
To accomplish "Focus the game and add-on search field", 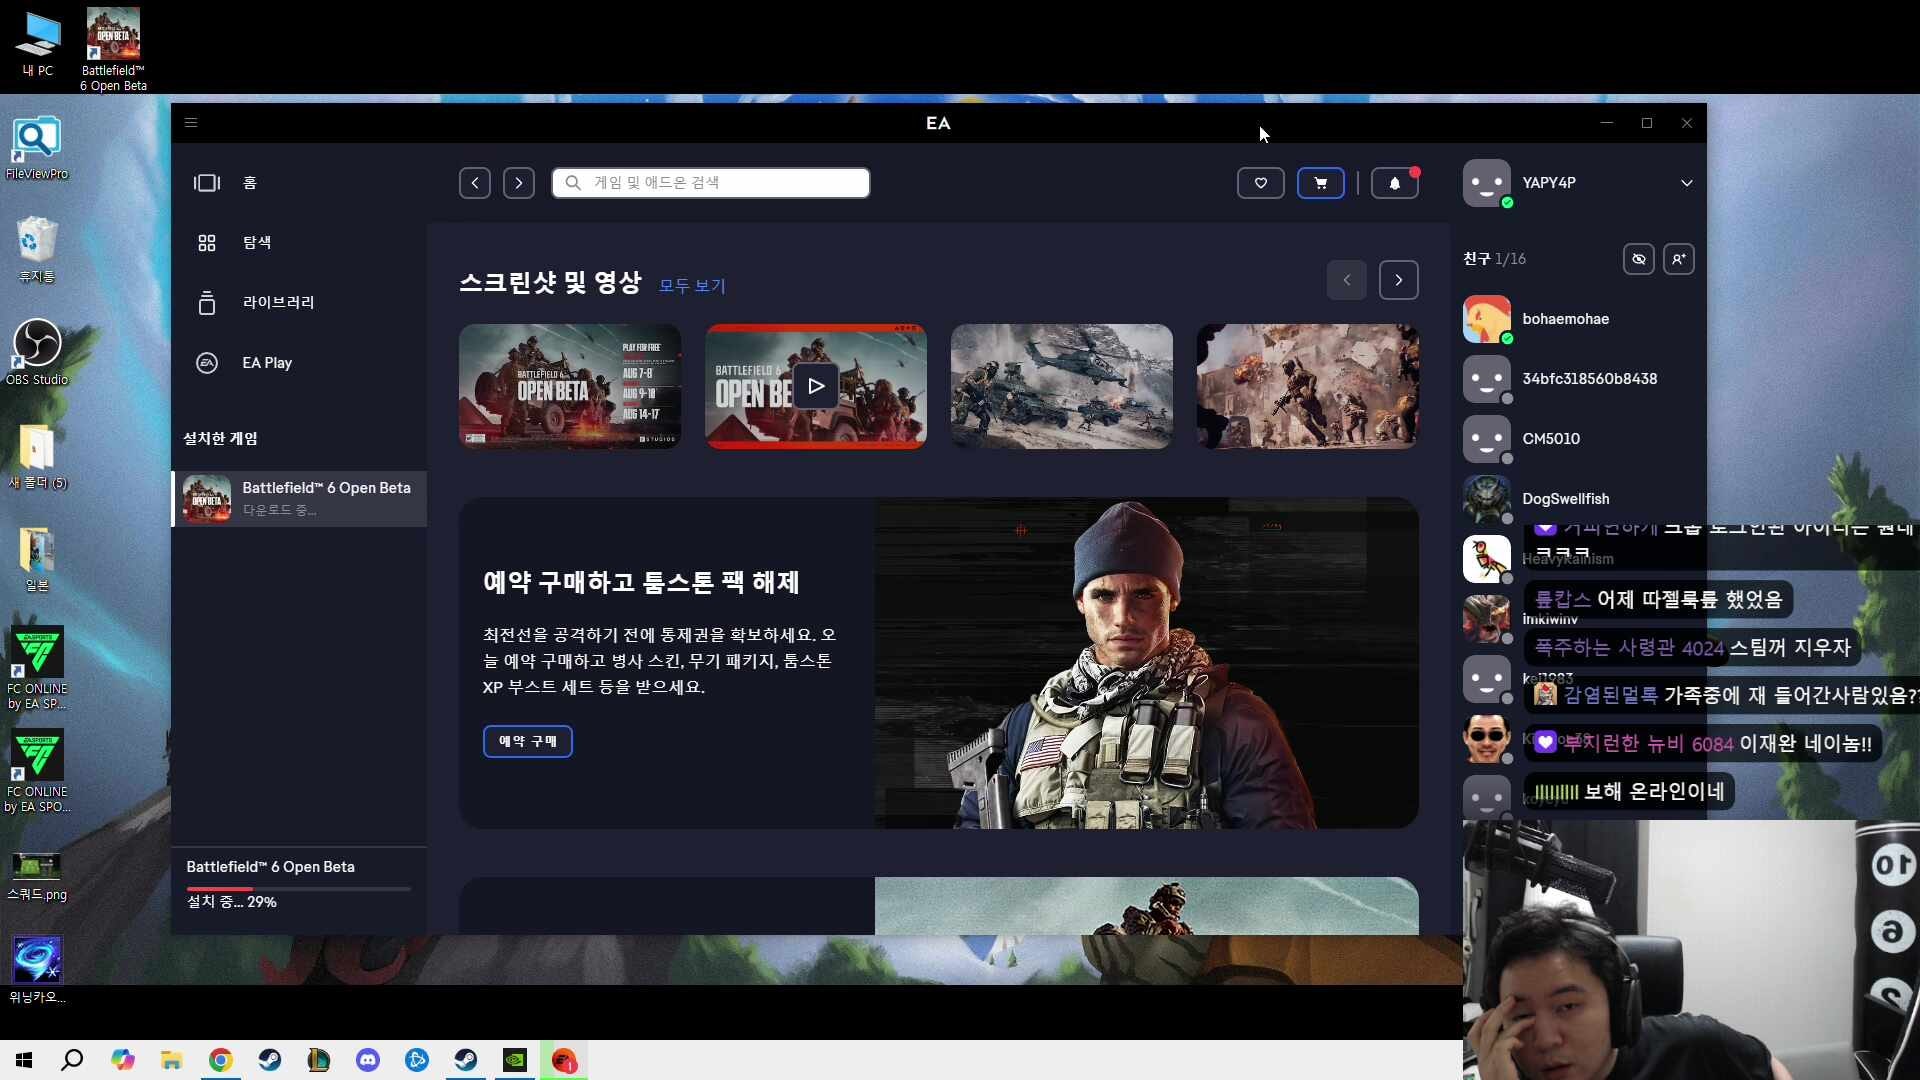I will pyautogui.click(x=711, y=183).
